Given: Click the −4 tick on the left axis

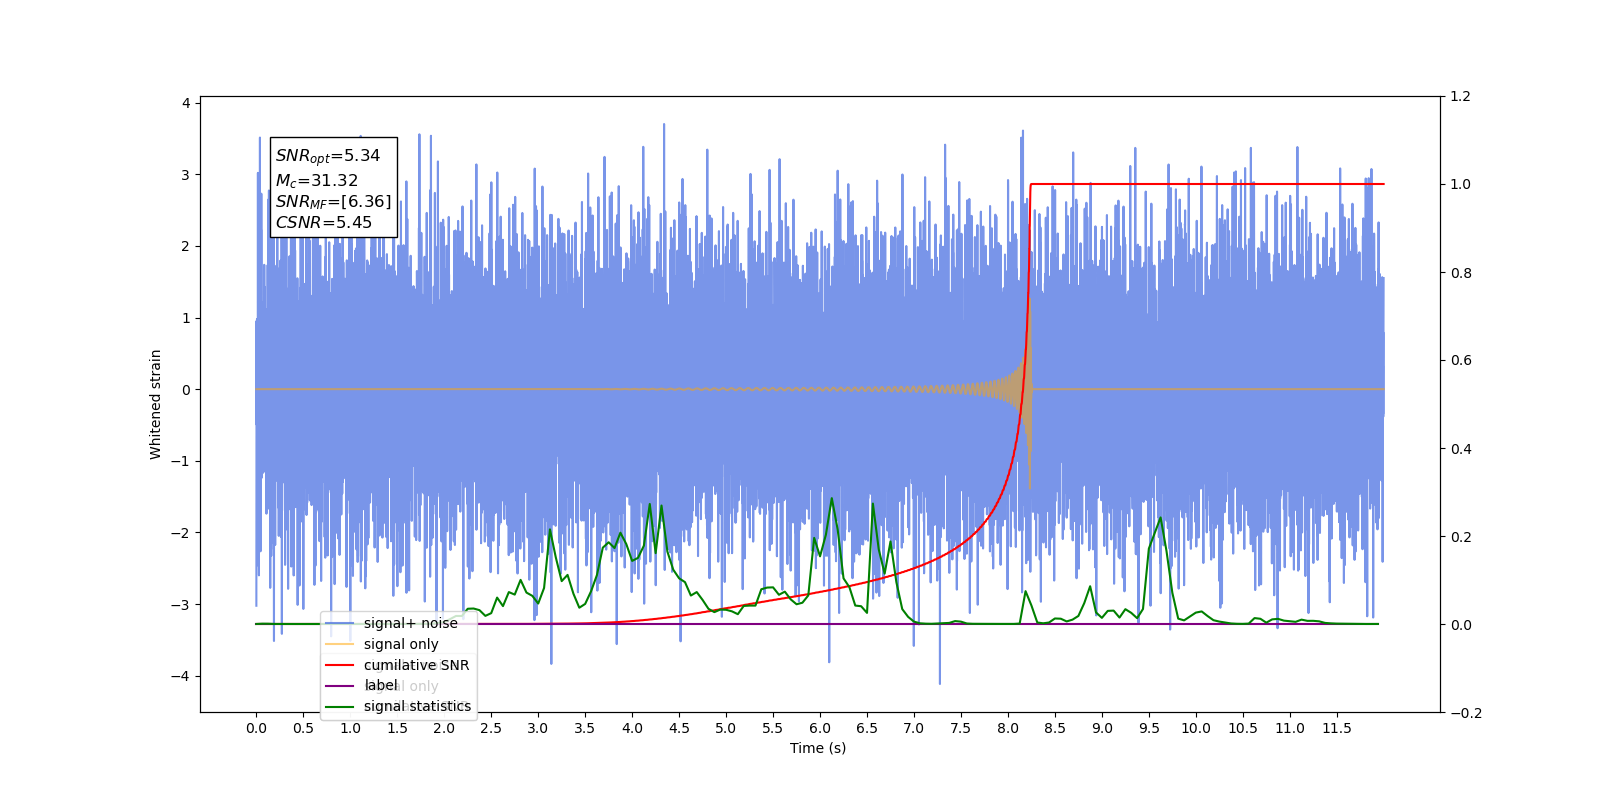Looking at the screenshot, I should point(181,676).
